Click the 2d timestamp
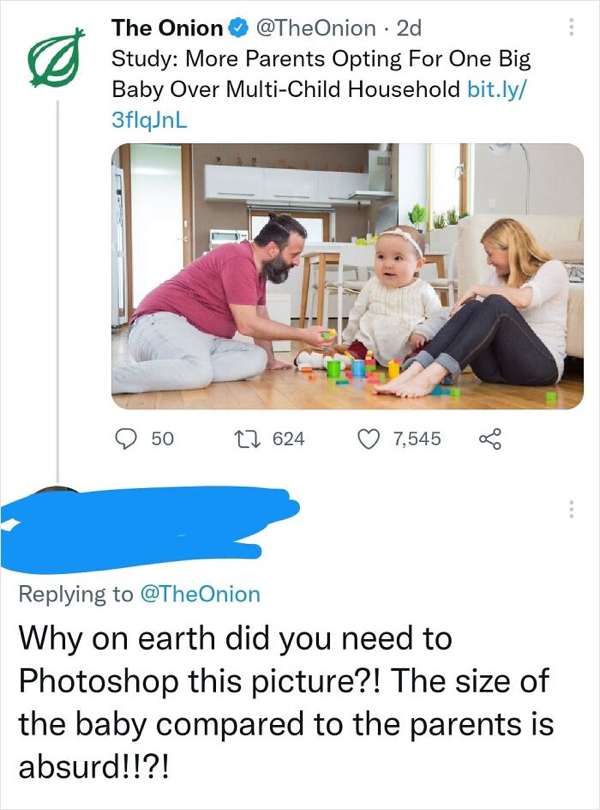This screenshot has width=600, height=810. coord(410,25)
